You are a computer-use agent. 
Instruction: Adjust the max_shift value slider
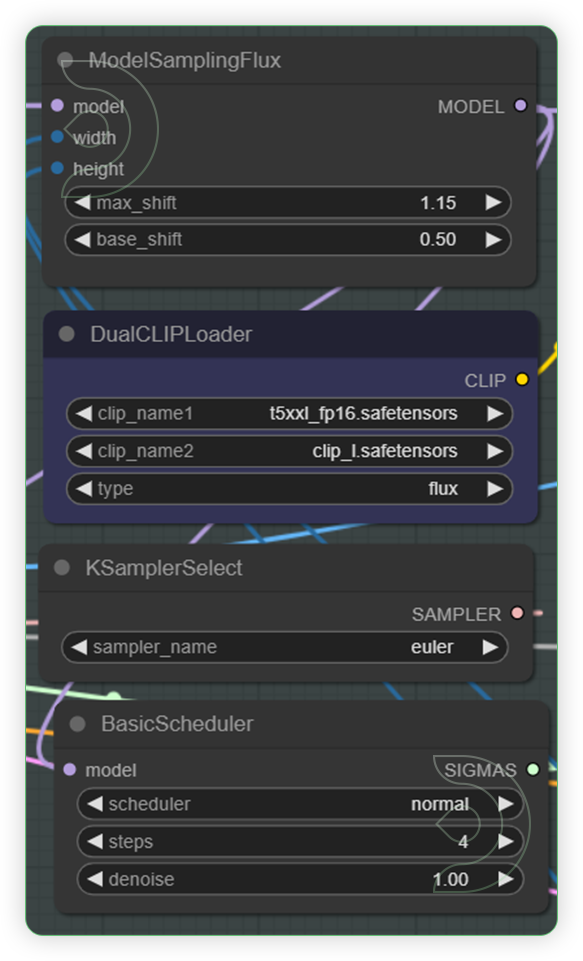tap(290, 202)
